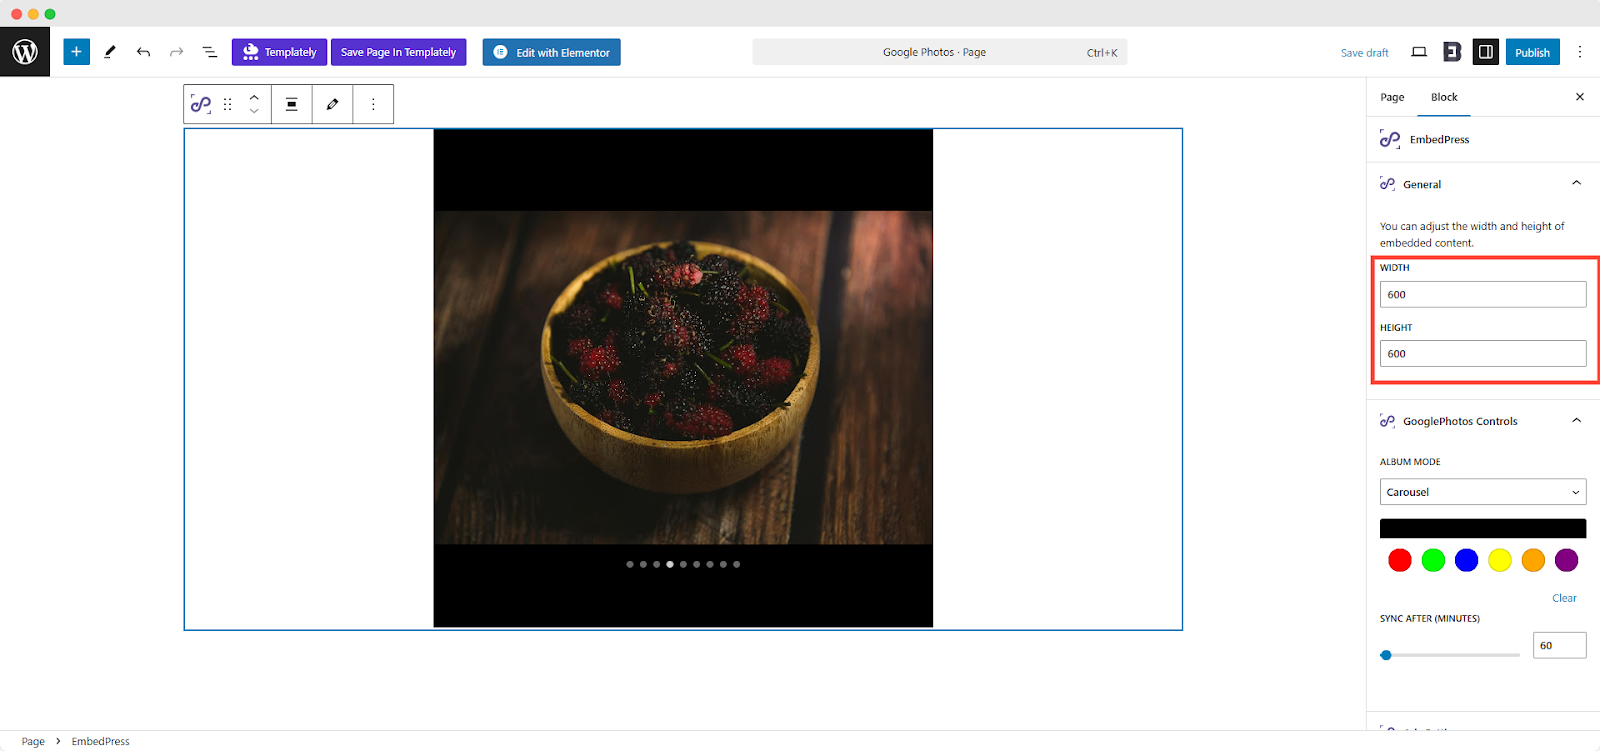Undo the last change
Image resolution: width=1600 pixels, height=751 pixels.
[x=143, y=52]
